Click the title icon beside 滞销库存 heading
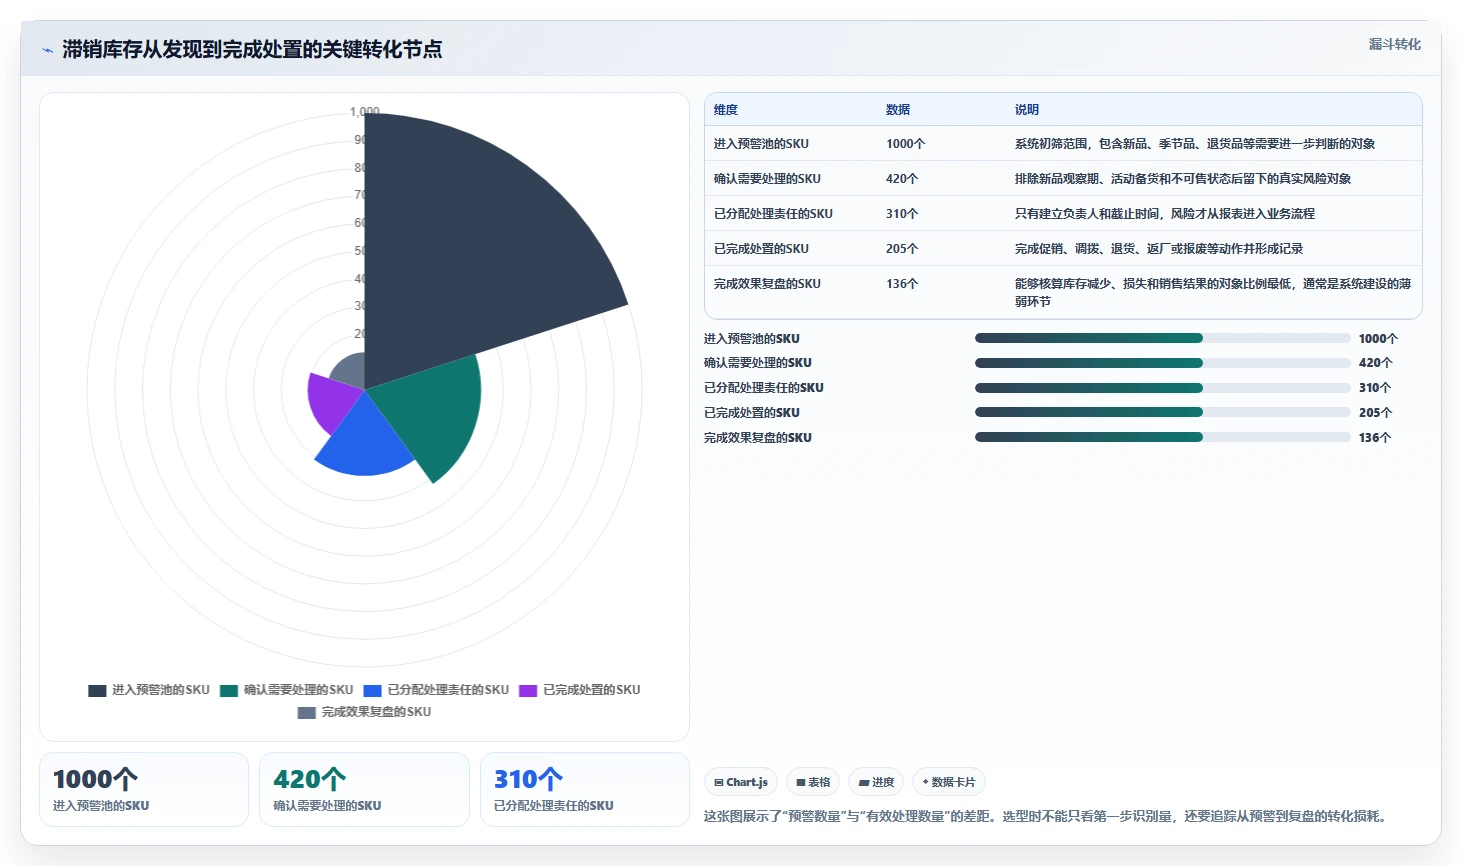 click(47, 50)
